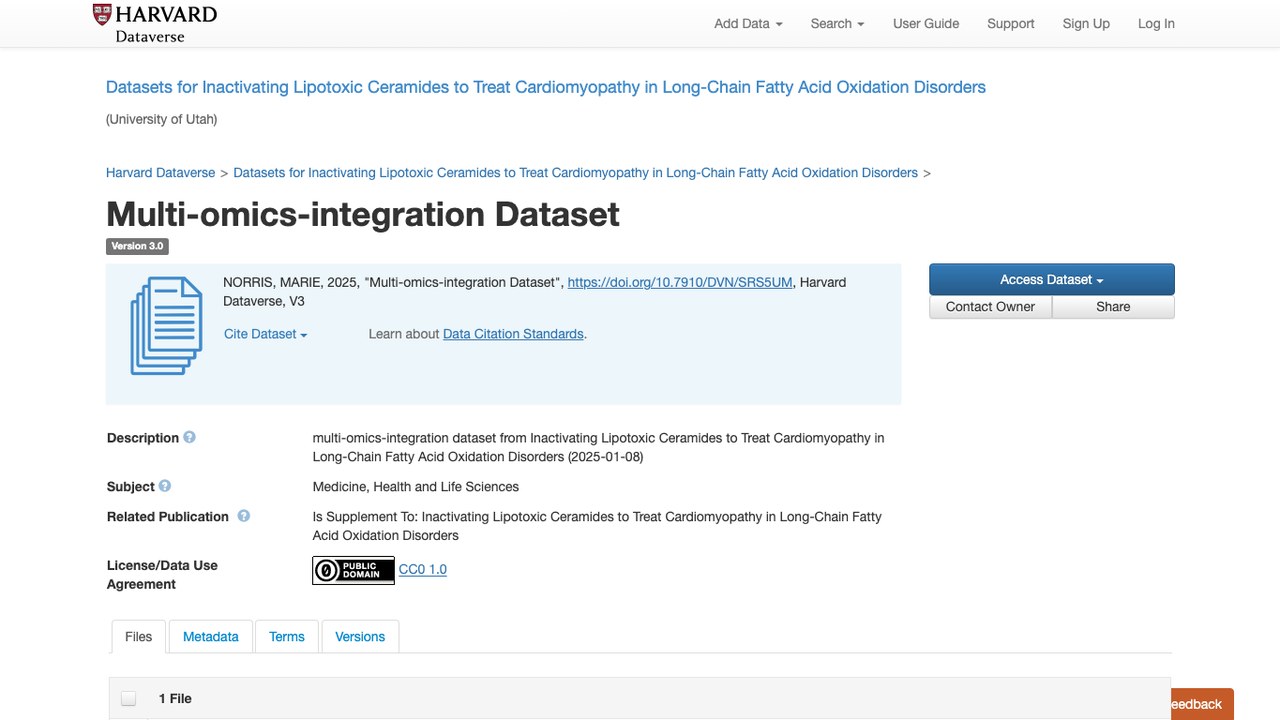Click Log In in navigation bar
Viewport: 1280px width, 720px height.
(1156, 24)
